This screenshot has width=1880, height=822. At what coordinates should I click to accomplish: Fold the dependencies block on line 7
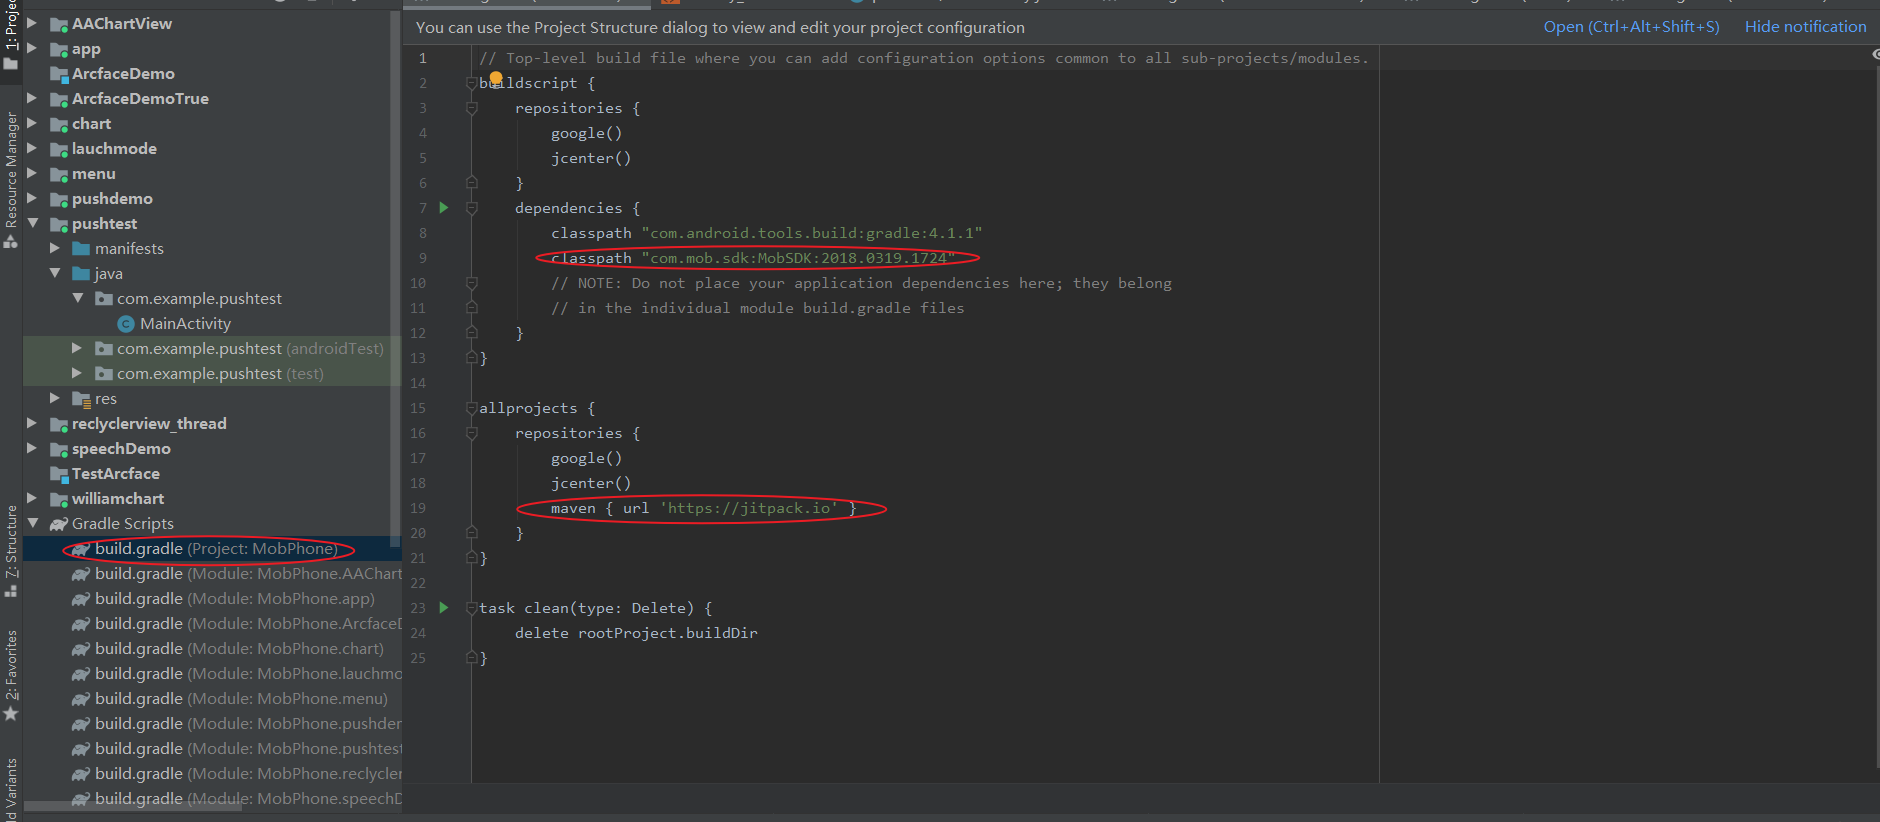pos(471,208)
